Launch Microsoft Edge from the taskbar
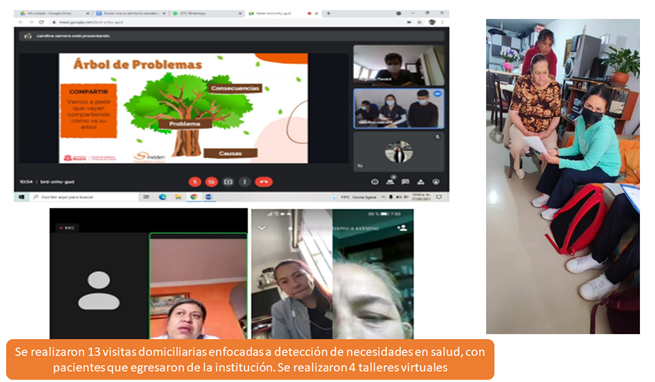This screenshot has width=655, height=382. (x=162, y=197)
